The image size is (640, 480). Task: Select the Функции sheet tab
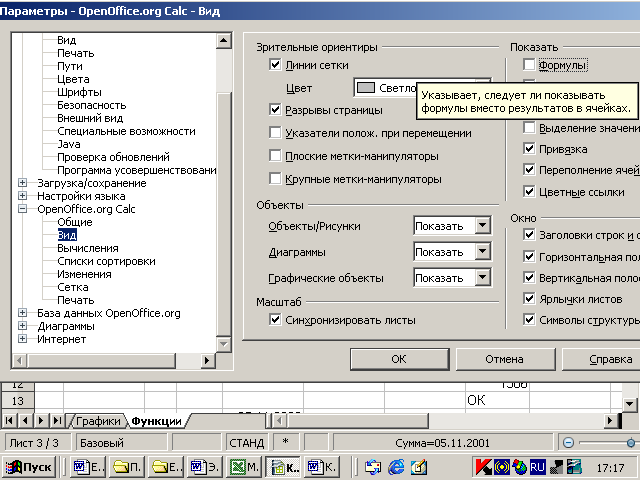coord(156,421)
